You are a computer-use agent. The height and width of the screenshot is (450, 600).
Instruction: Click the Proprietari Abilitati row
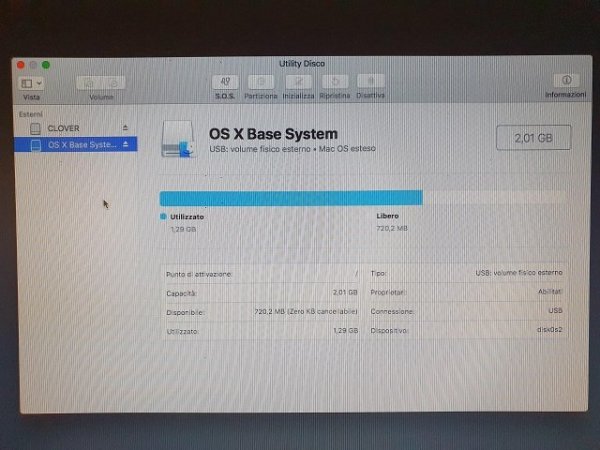466,292
